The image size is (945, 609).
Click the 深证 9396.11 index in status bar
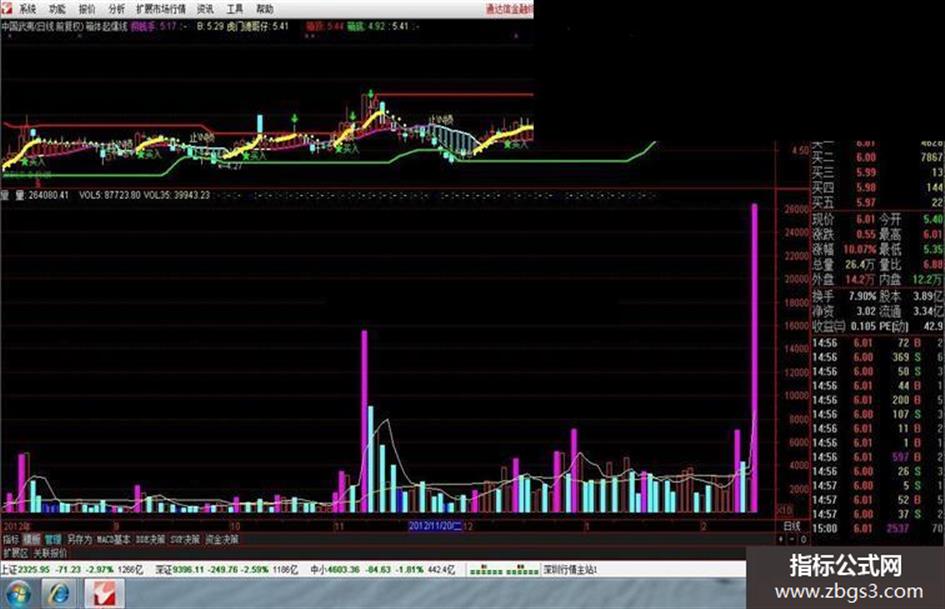click(x=227, y=570)
